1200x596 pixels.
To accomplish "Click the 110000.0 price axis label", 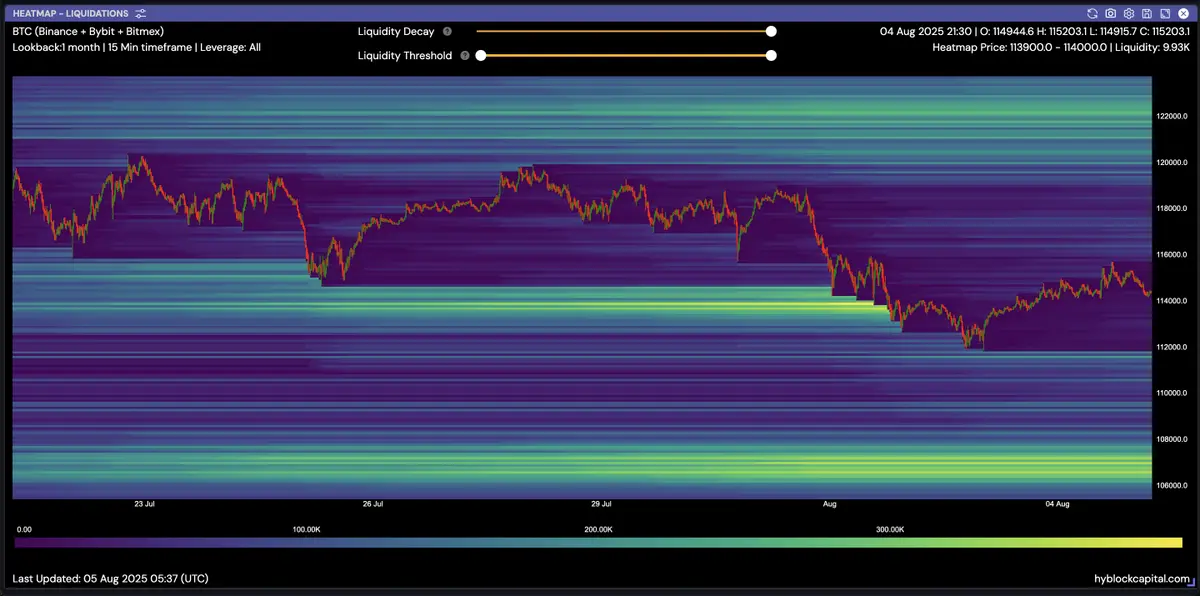I will click(1173, 393).
